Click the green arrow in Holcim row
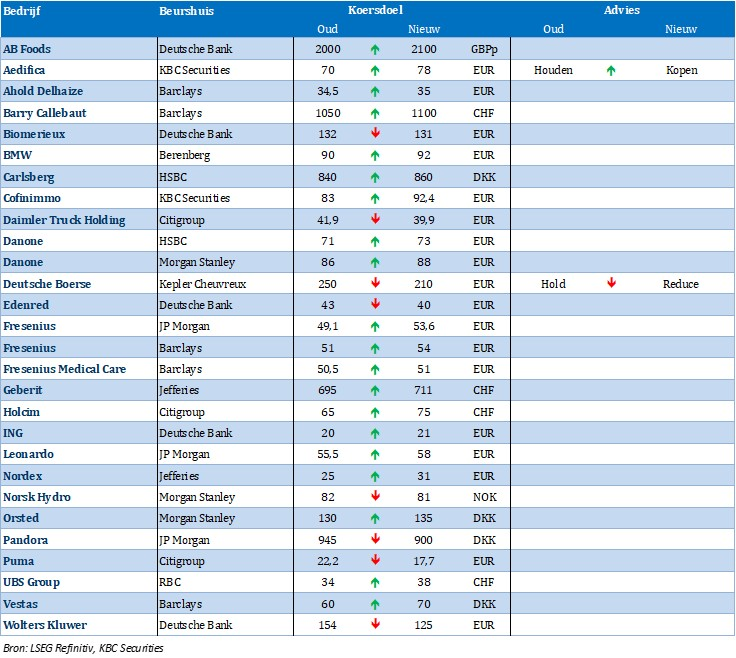This screenshot has width=736, height=658. point(374,412)
